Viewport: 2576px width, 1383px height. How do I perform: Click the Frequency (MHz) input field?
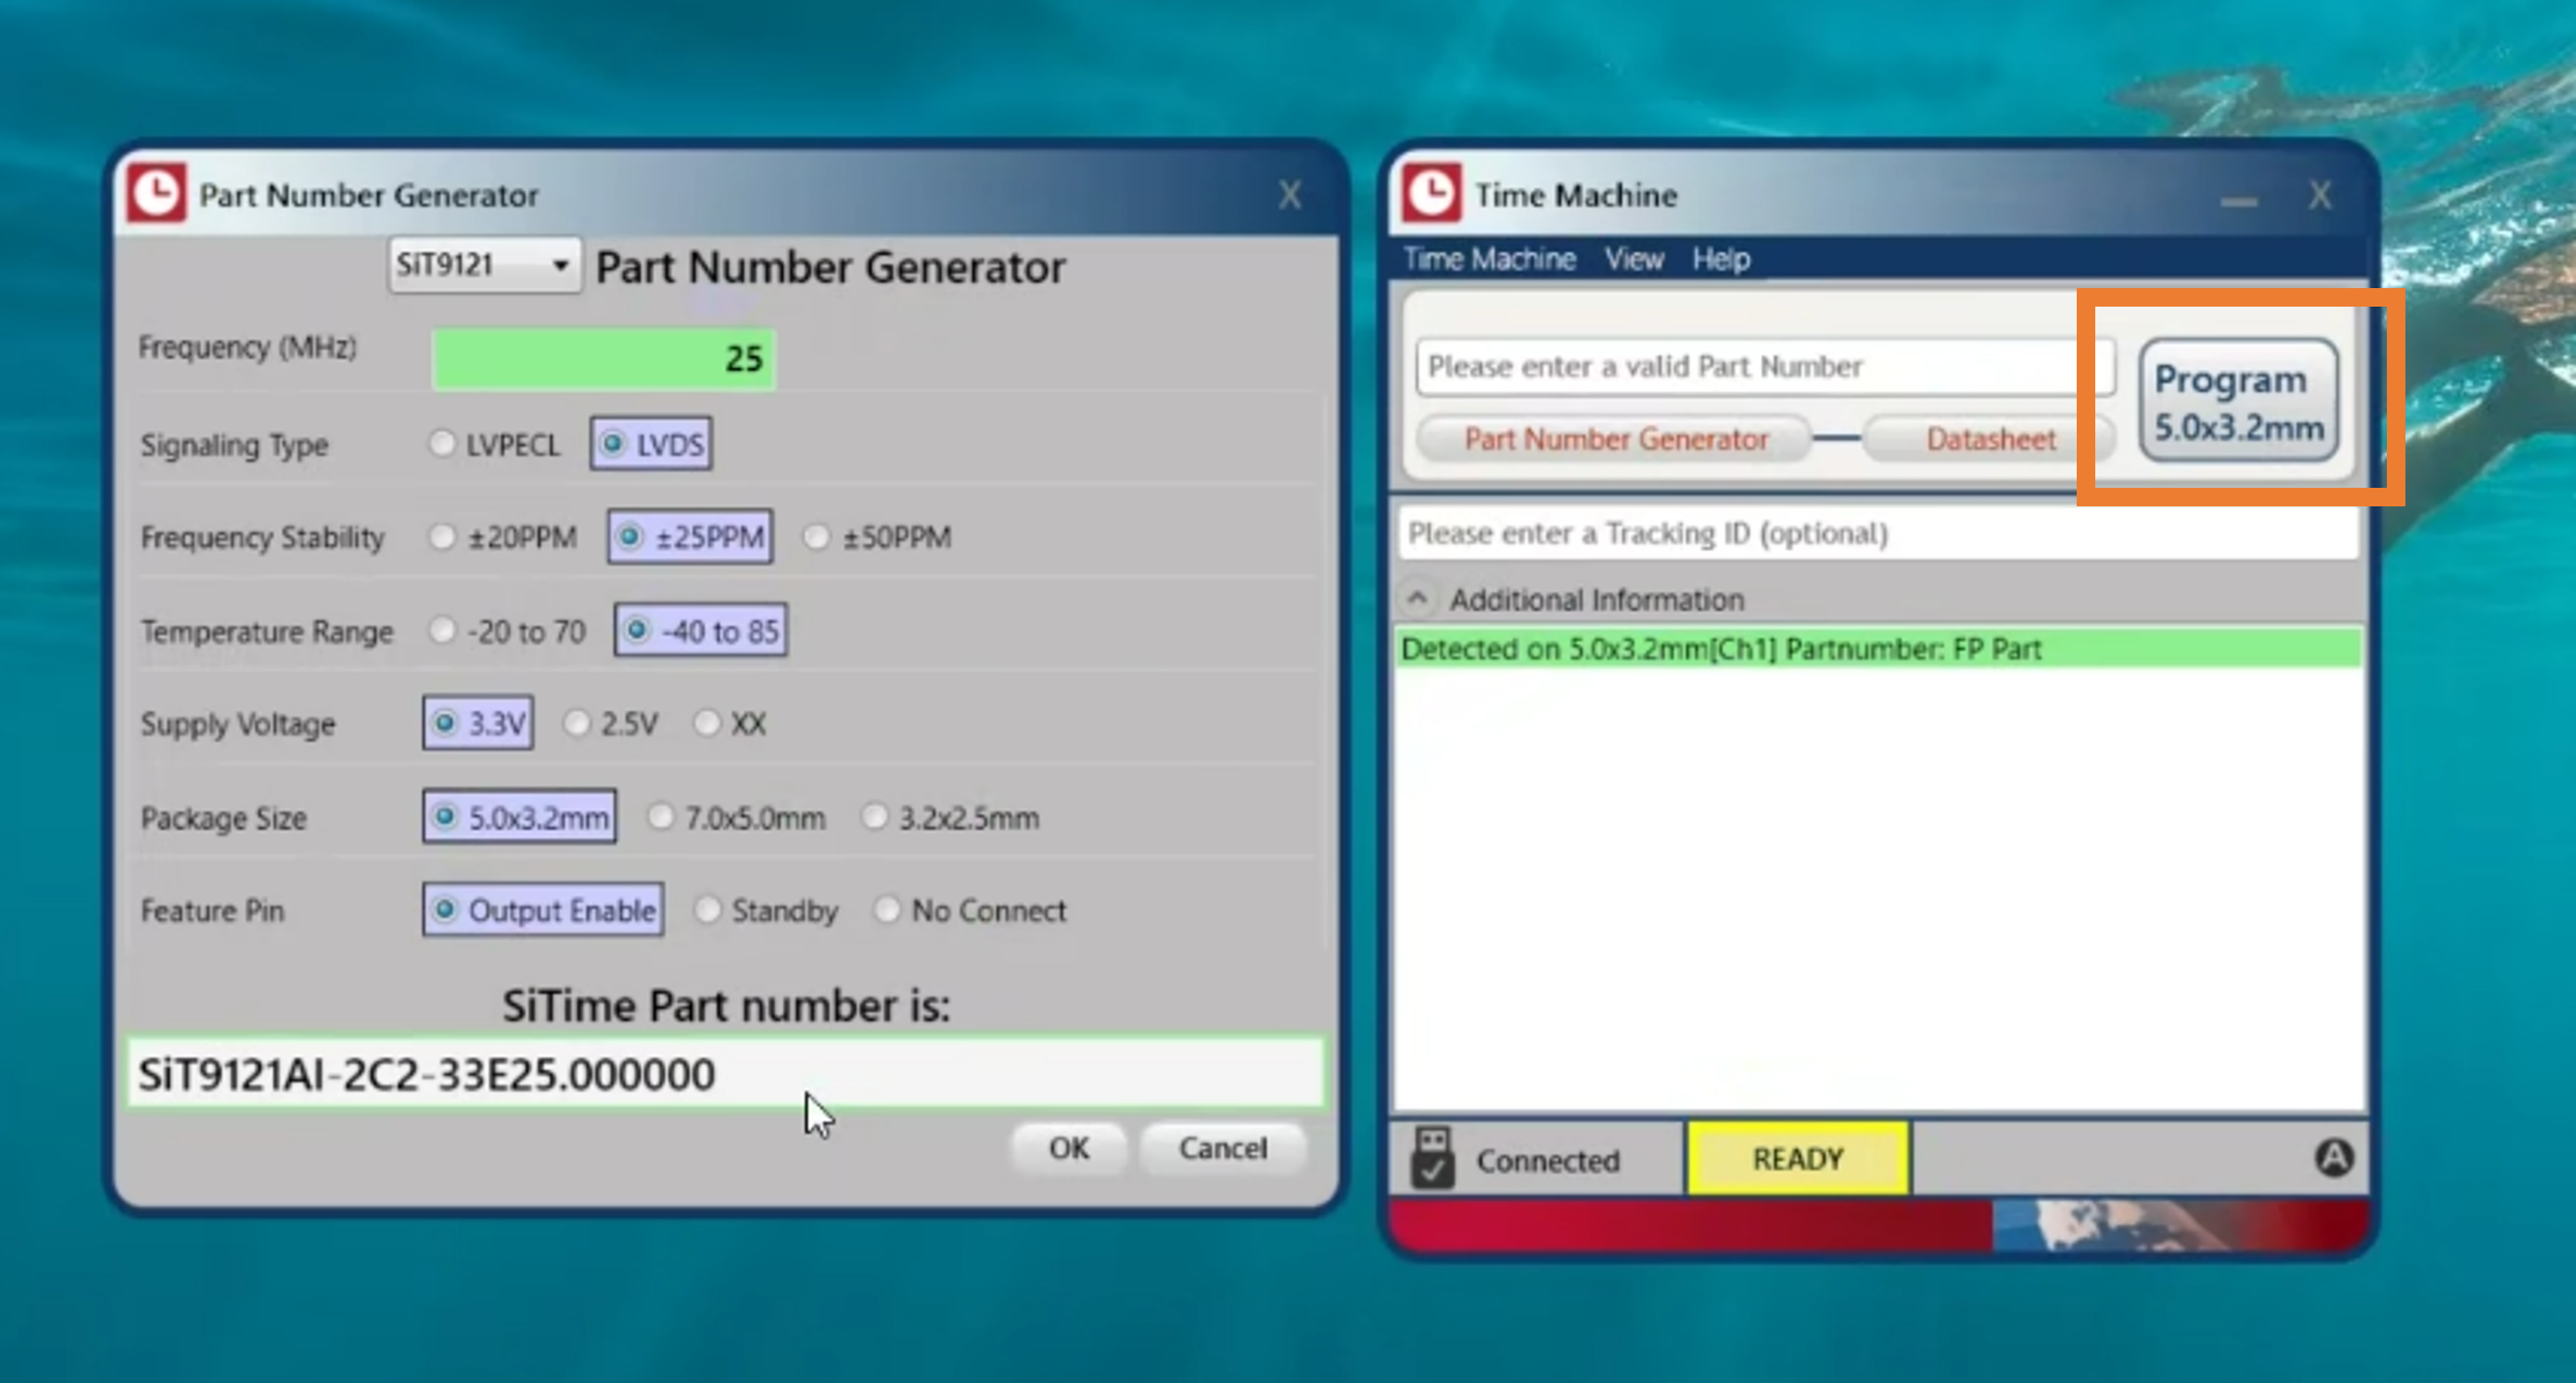pyautogui.click(x=604, y=359)
